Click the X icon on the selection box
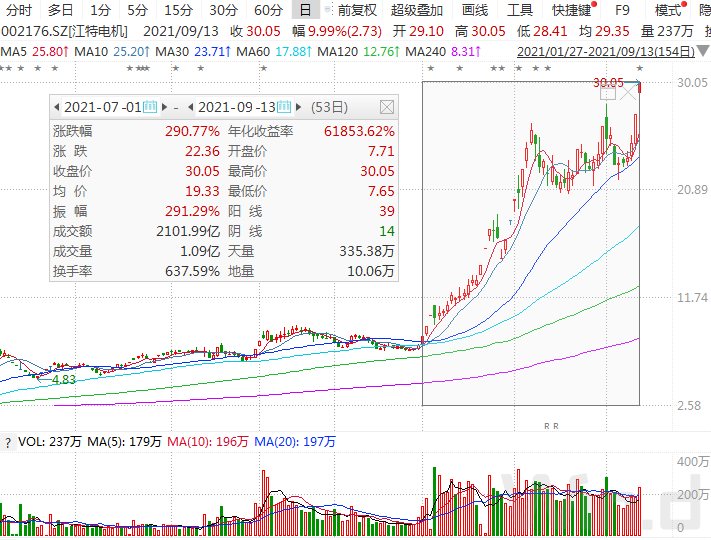 pyautogui.click(x=629, y=93)
